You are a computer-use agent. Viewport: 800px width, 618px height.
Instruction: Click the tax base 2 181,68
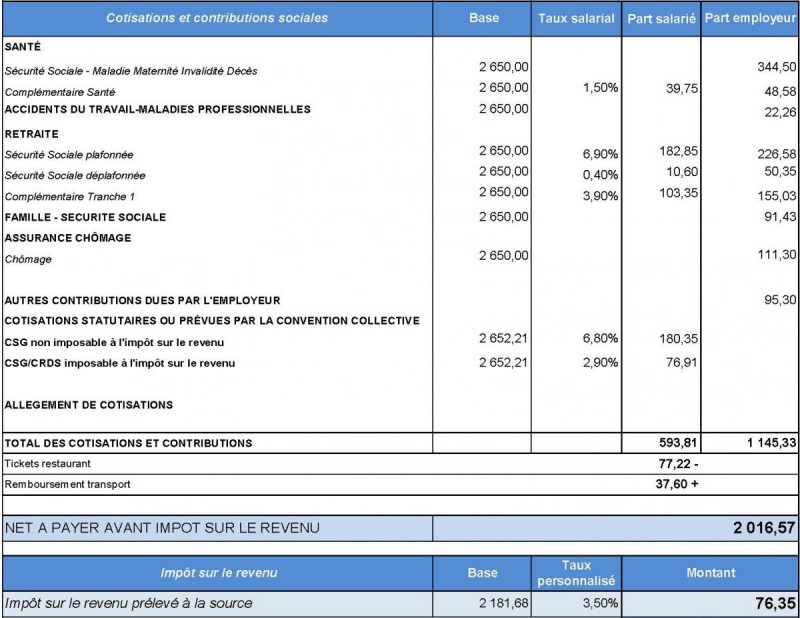tap(504, 603)
